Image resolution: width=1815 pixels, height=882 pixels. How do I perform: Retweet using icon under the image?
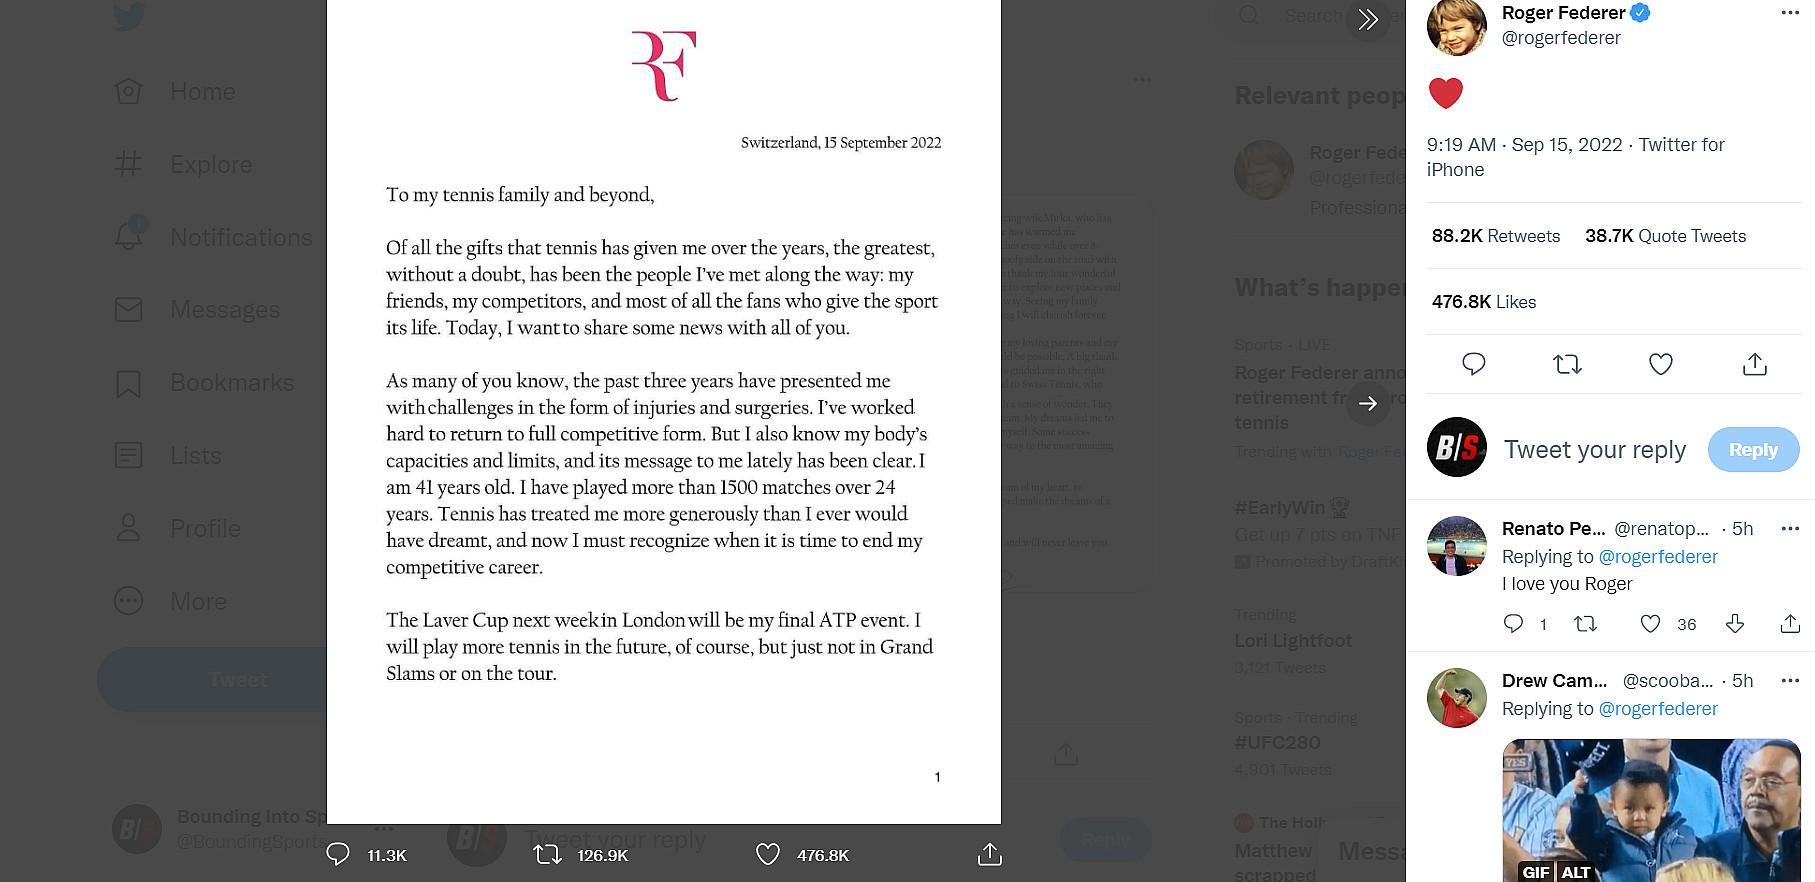(548, 854)
